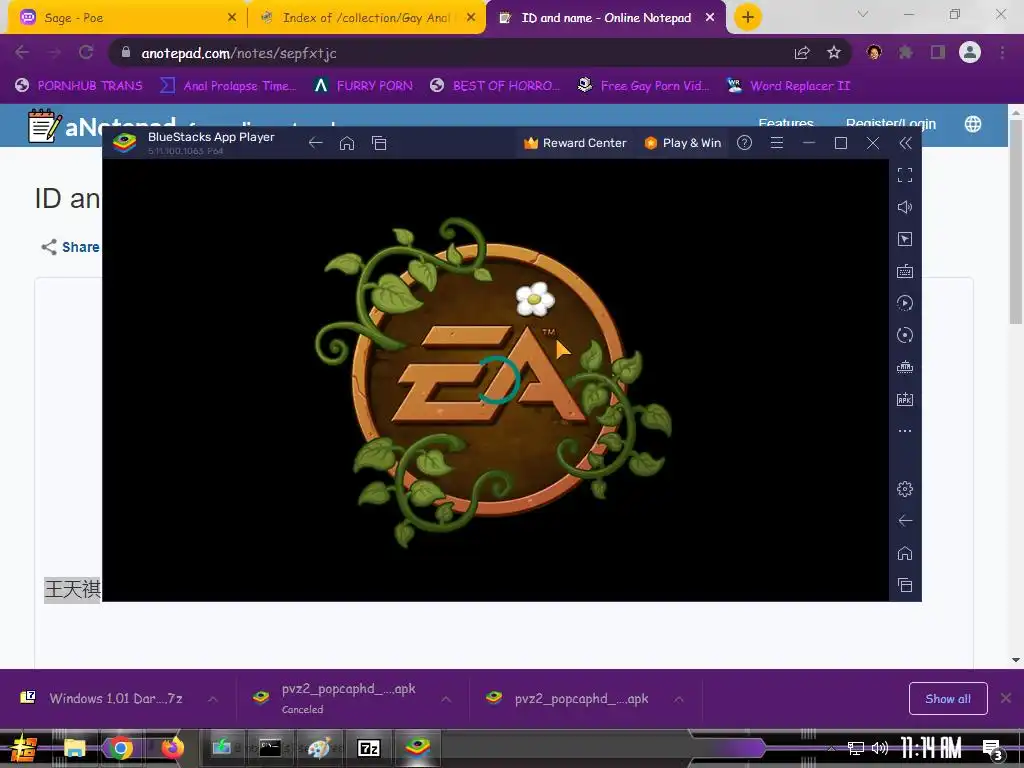Toggle Chrome side panel

(938, 52)
